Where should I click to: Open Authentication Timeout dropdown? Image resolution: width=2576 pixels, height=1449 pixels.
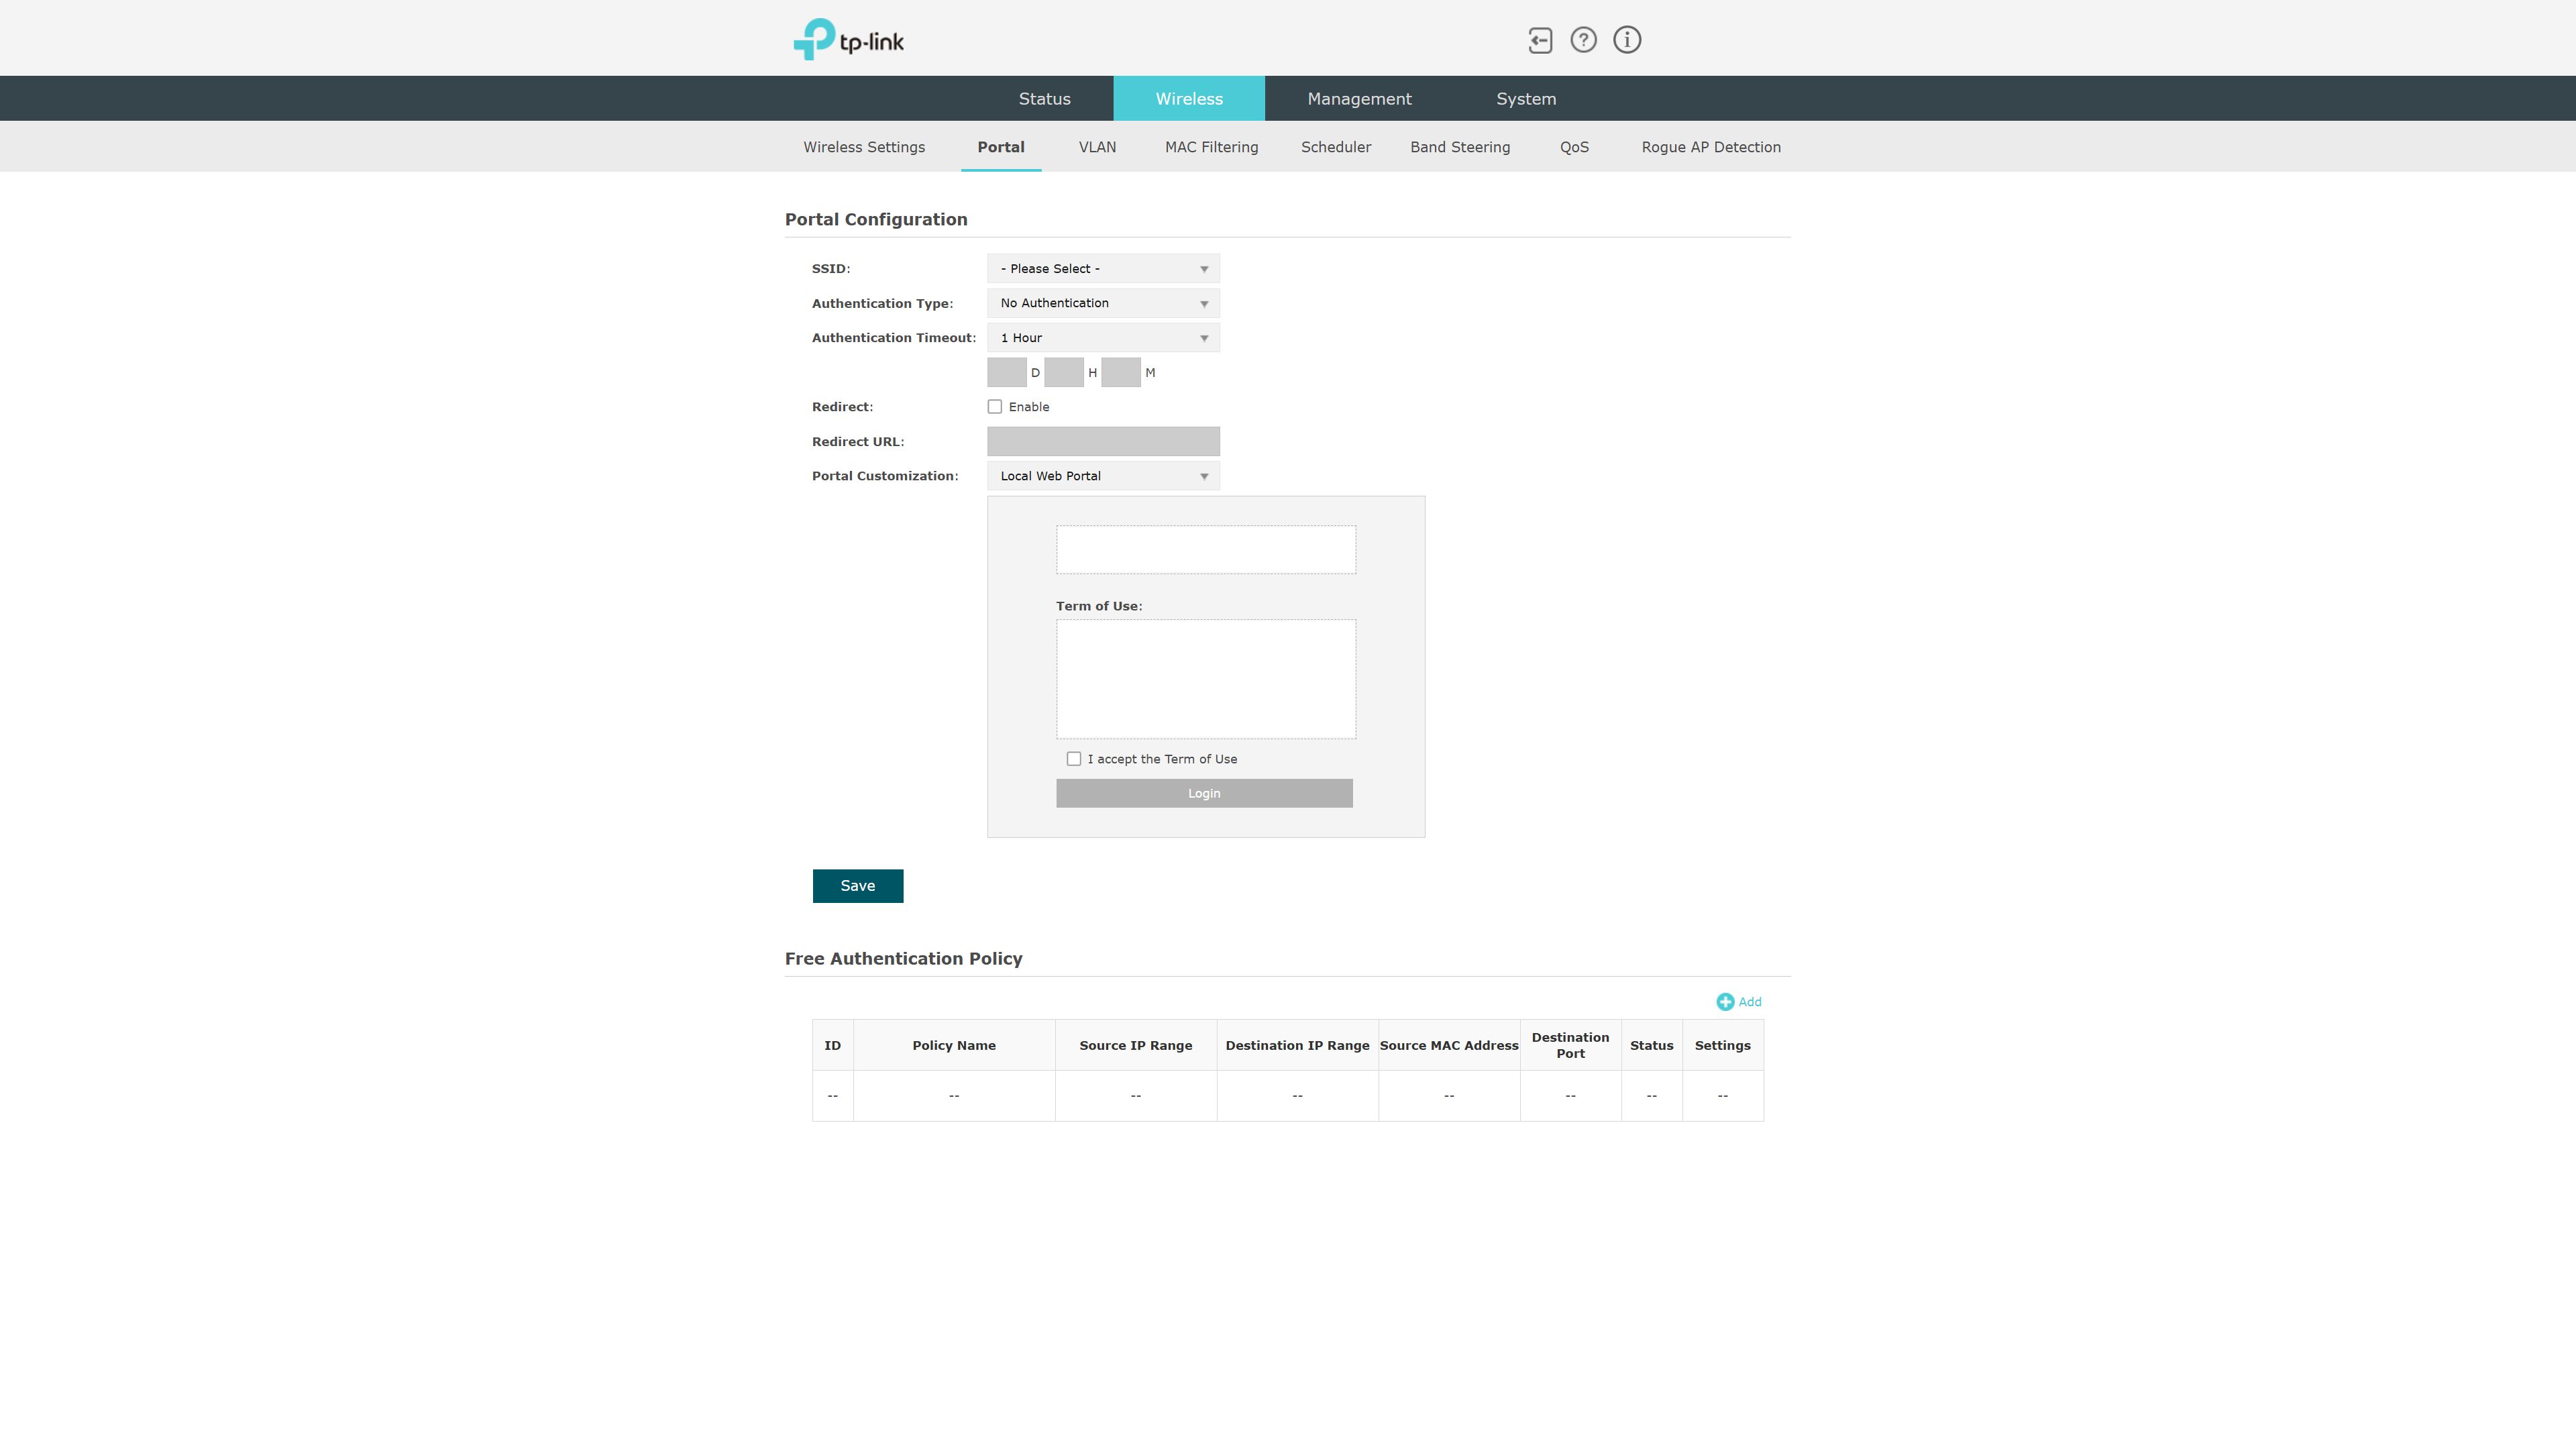click(x=1103, y=338)
